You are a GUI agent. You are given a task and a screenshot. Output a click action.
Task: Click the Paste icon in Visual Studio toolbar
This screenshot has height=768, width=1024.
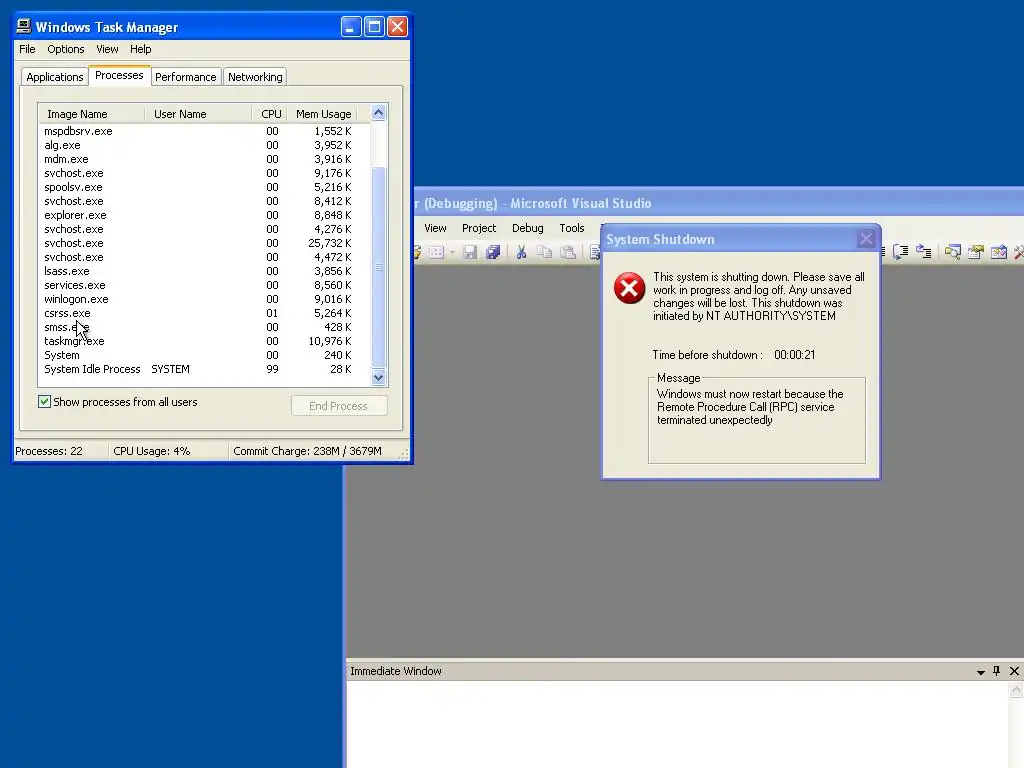[568, 252]
